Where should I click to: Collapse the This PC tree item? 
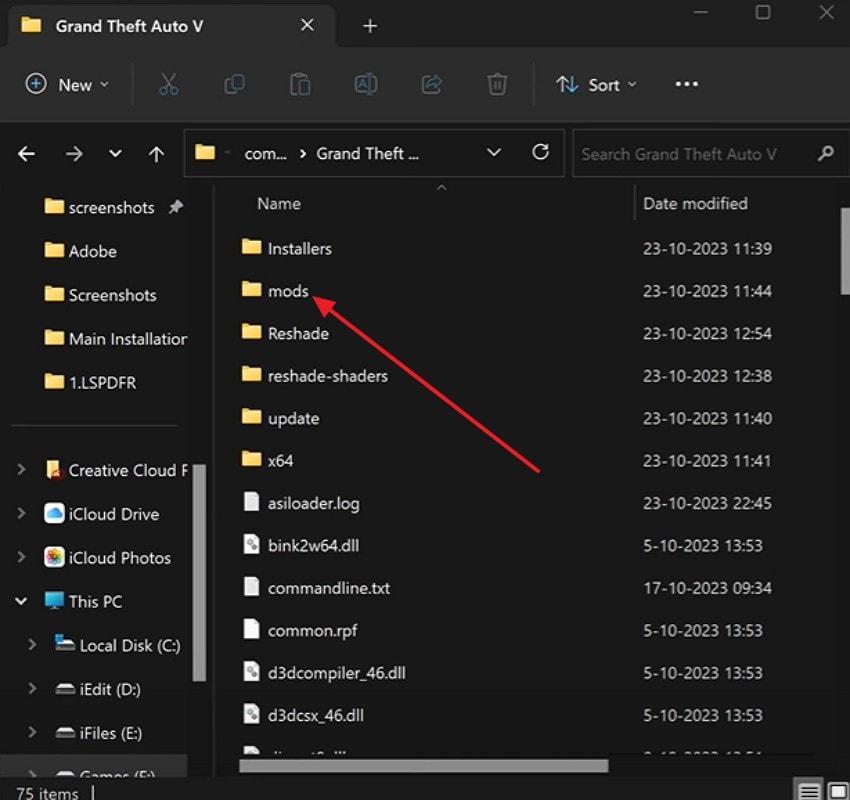21,601
